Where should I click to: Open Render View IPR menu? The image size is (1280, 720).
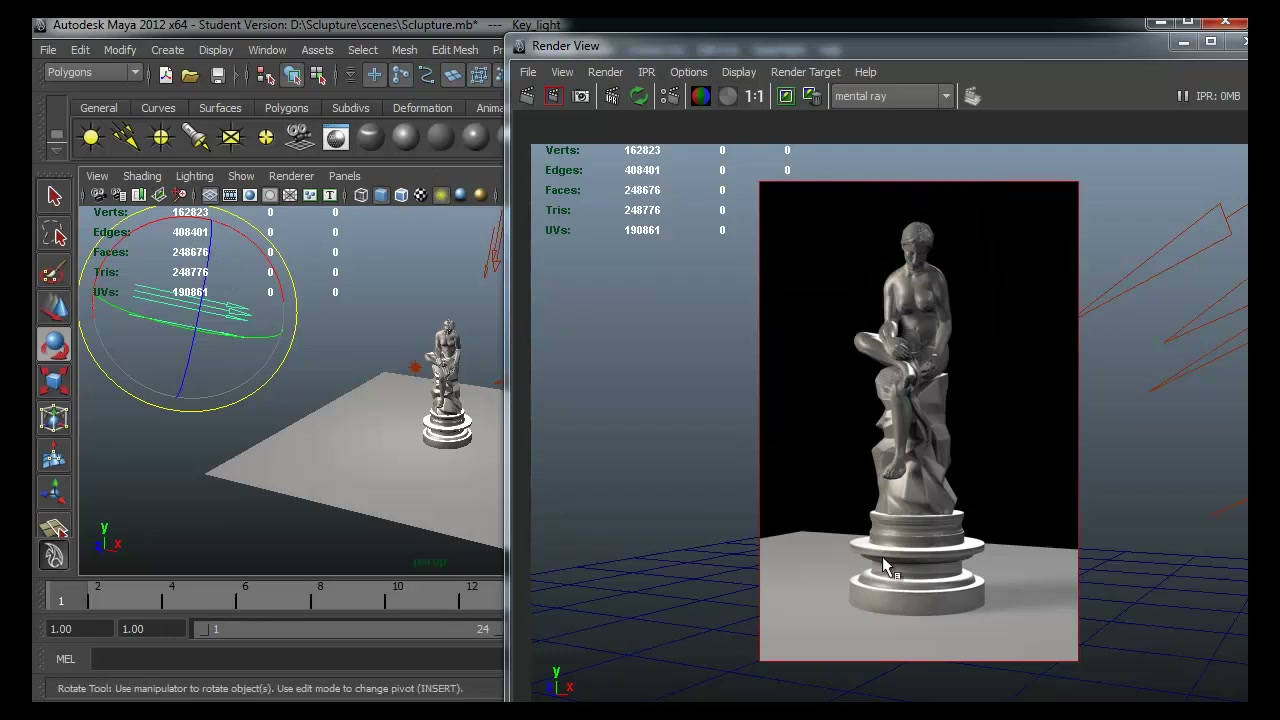tap(647, 72)
